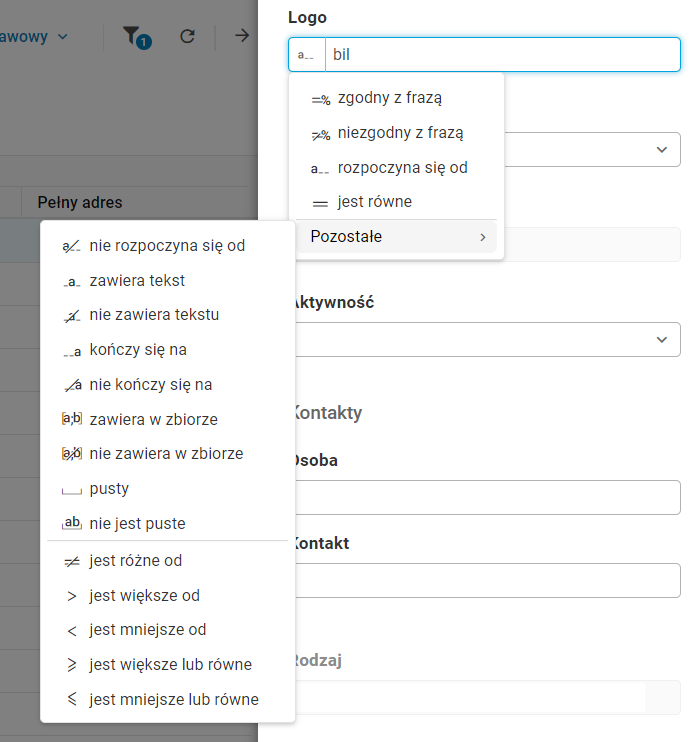Open the dropdown chevron below the Logo field
694x742 pixels.
[661, 150]
